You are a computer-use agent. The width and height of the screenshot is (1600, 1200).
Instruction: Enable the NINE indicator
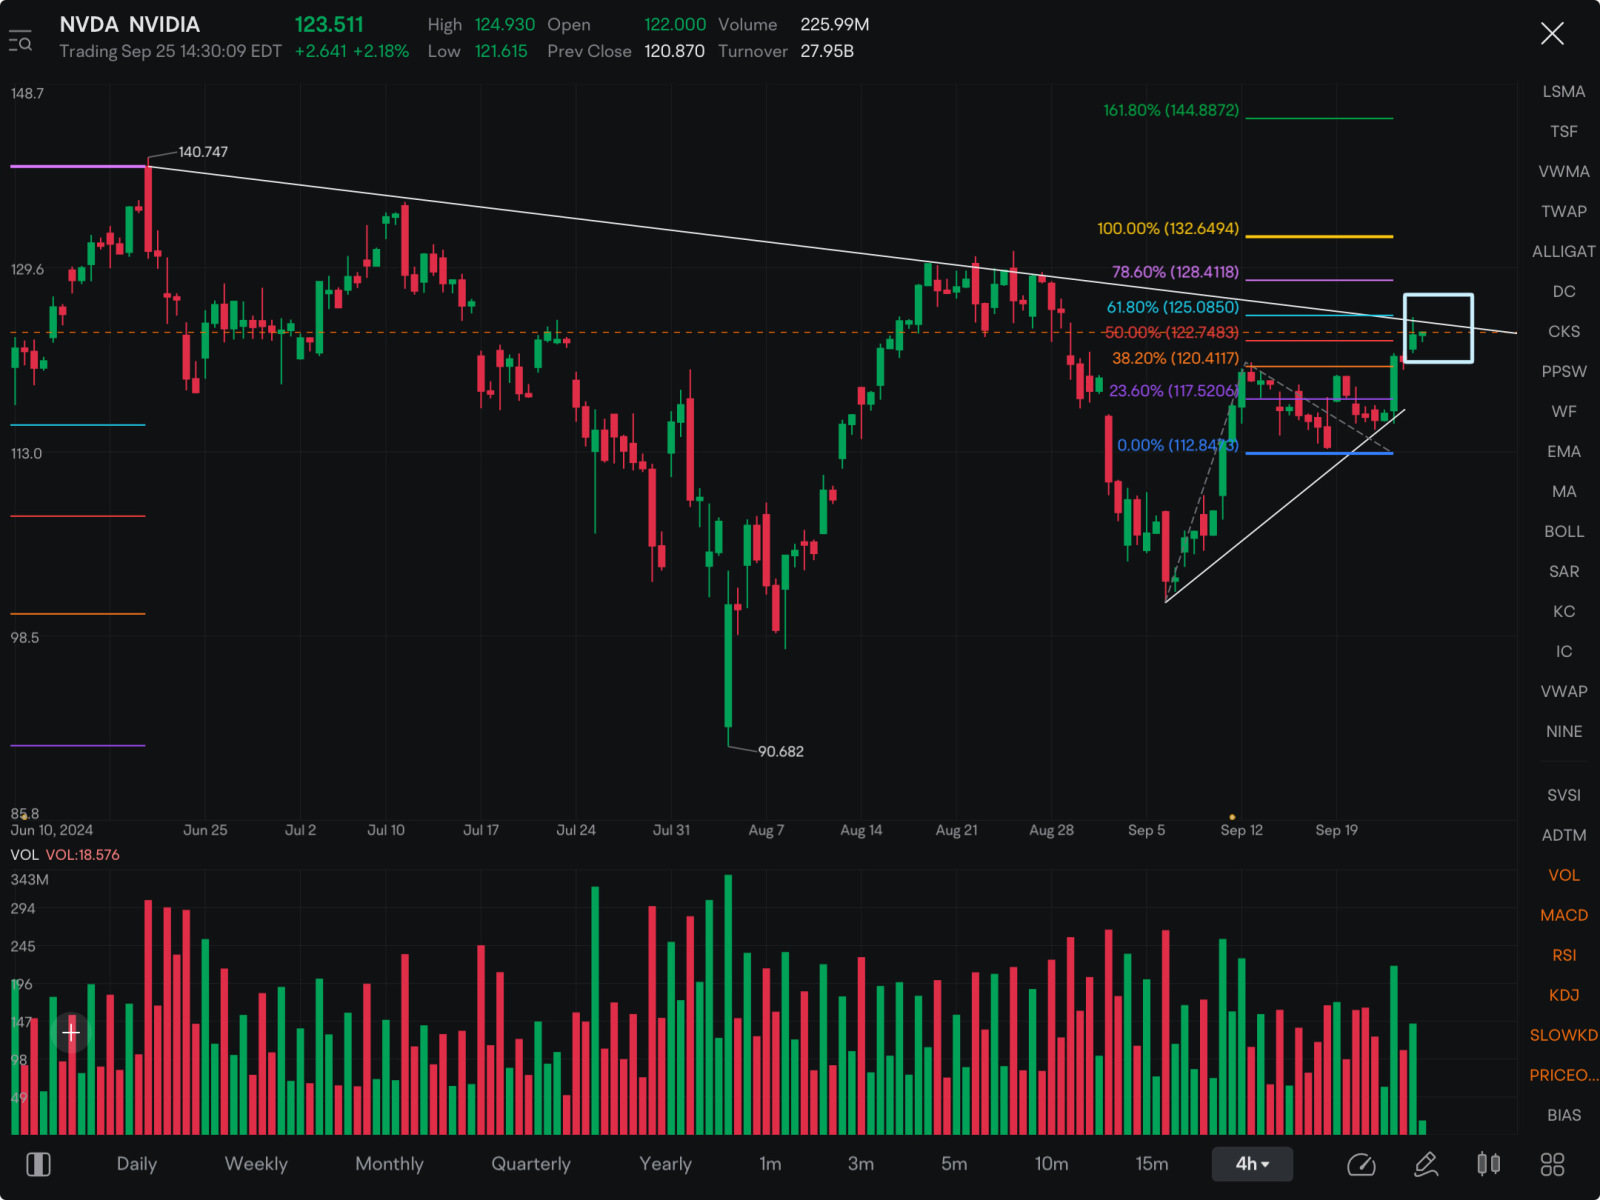(1564, 732)
